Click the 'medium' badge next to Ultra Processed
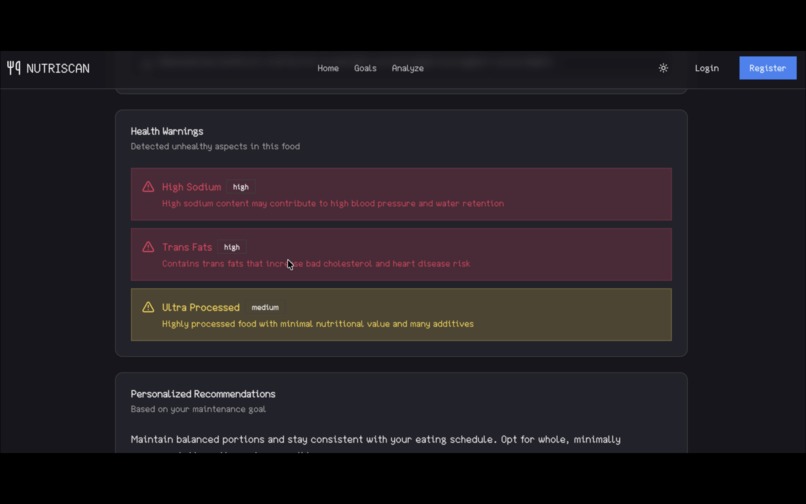 [x=265, y=307]
